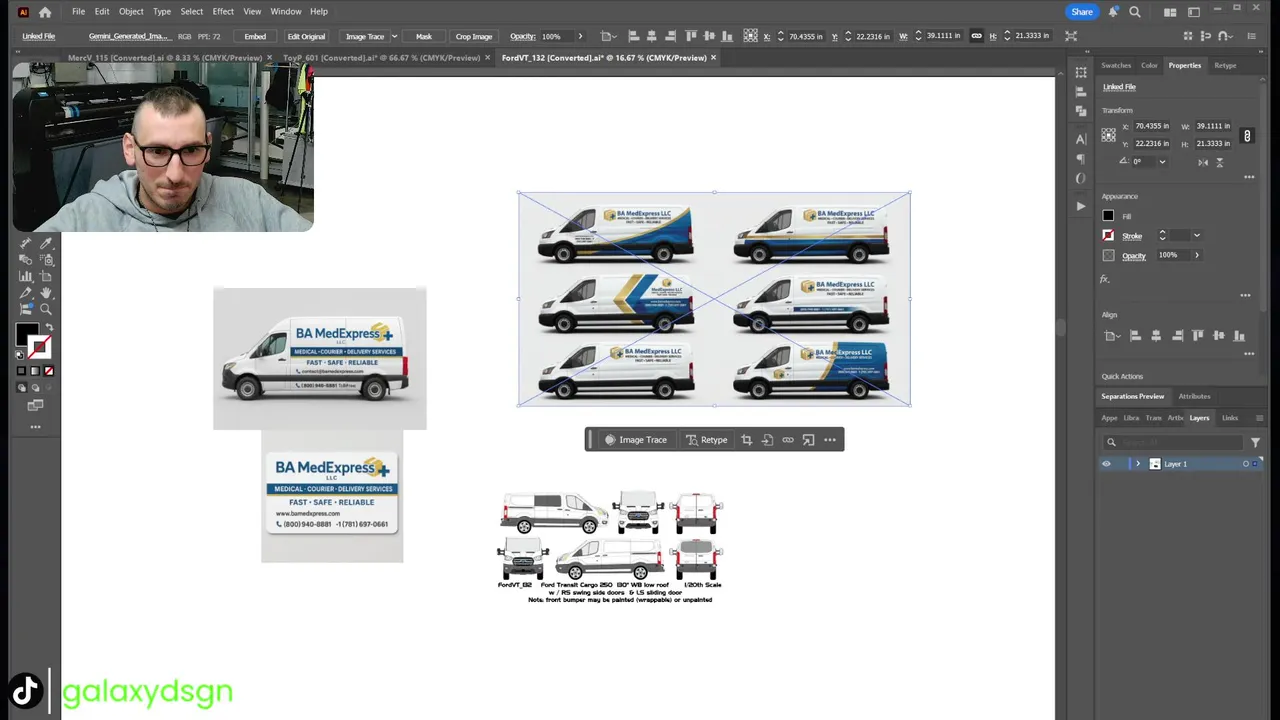Open the Image Trace presets dropdown arrow

[x=394, y=36]
